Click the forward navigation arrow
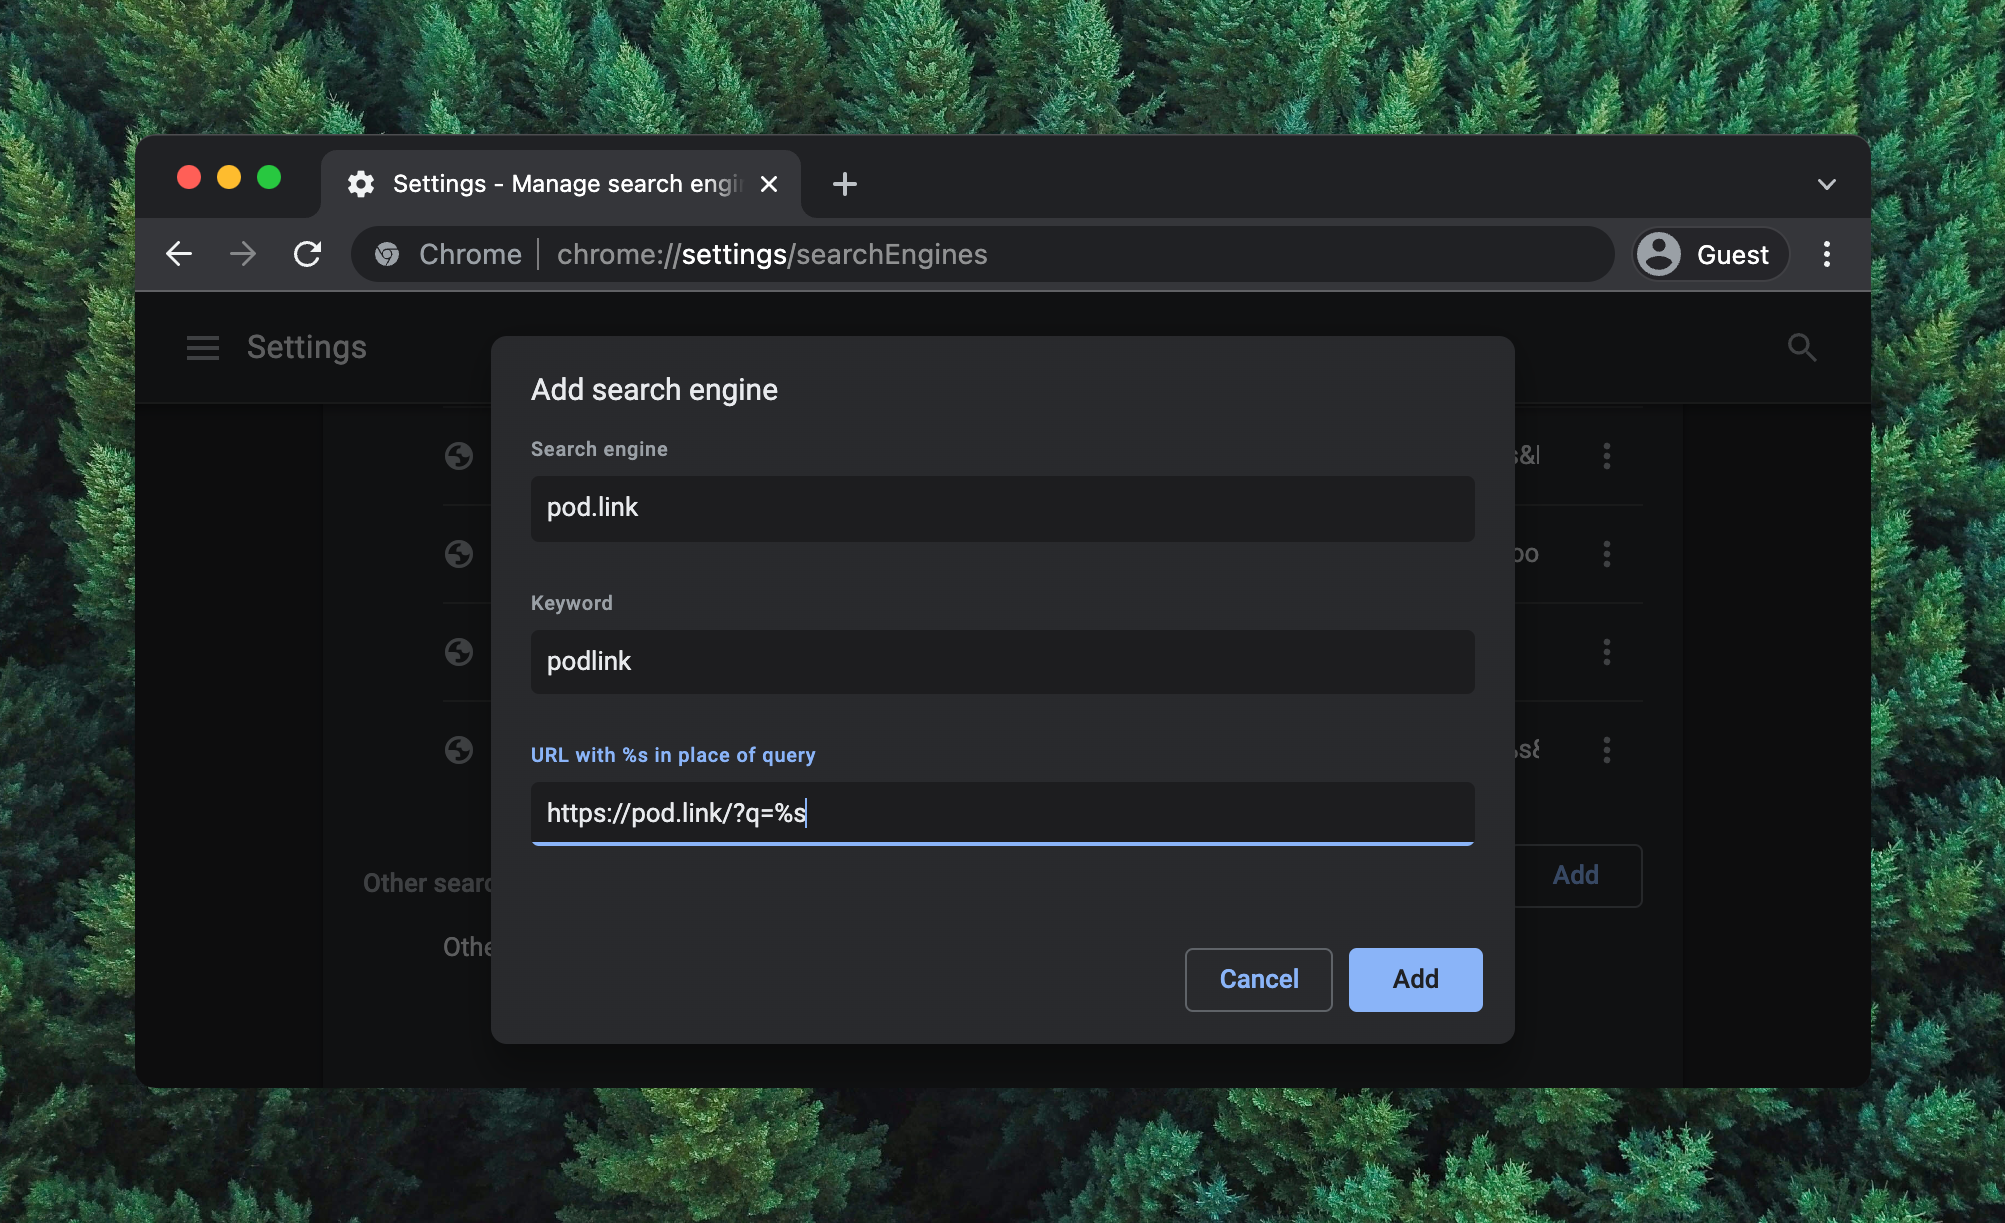Image resolution: width=2005 pixels, height=1223 pixels. point(243,254)
